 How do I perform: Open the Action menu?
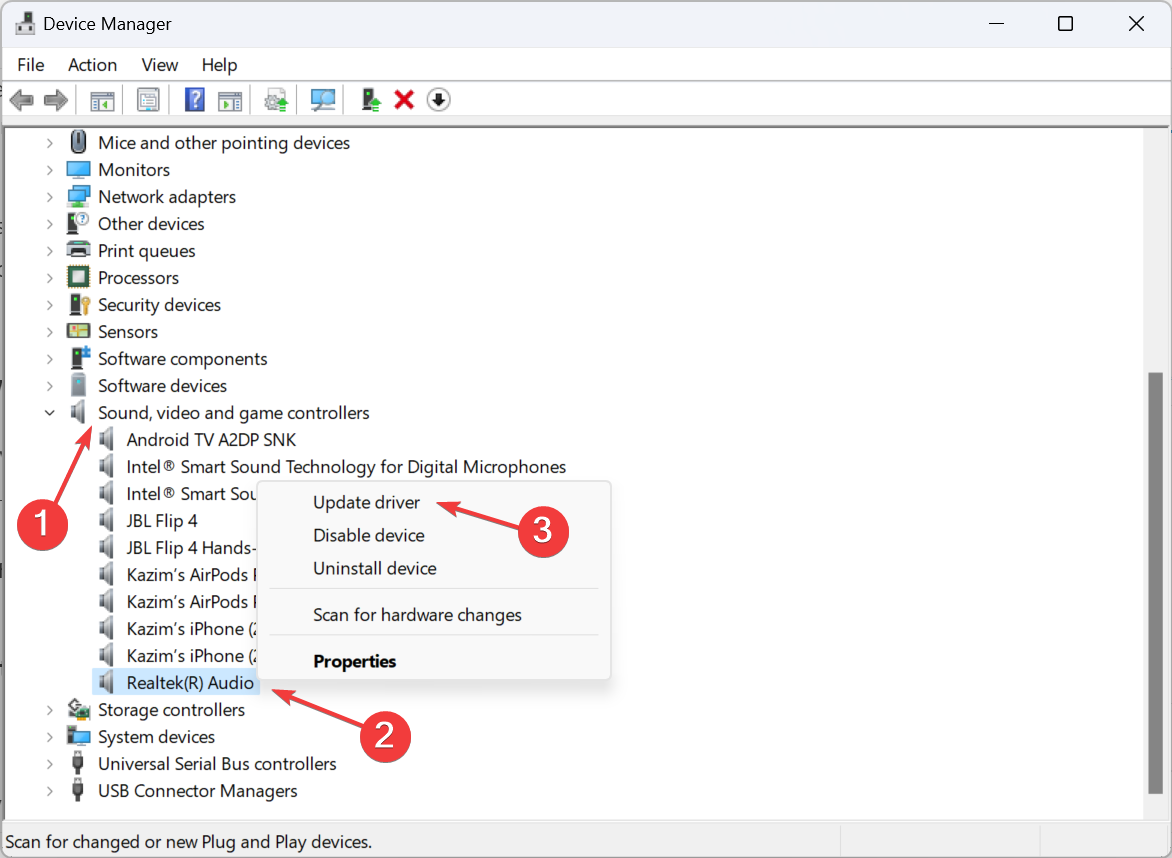tap(93, 65)
